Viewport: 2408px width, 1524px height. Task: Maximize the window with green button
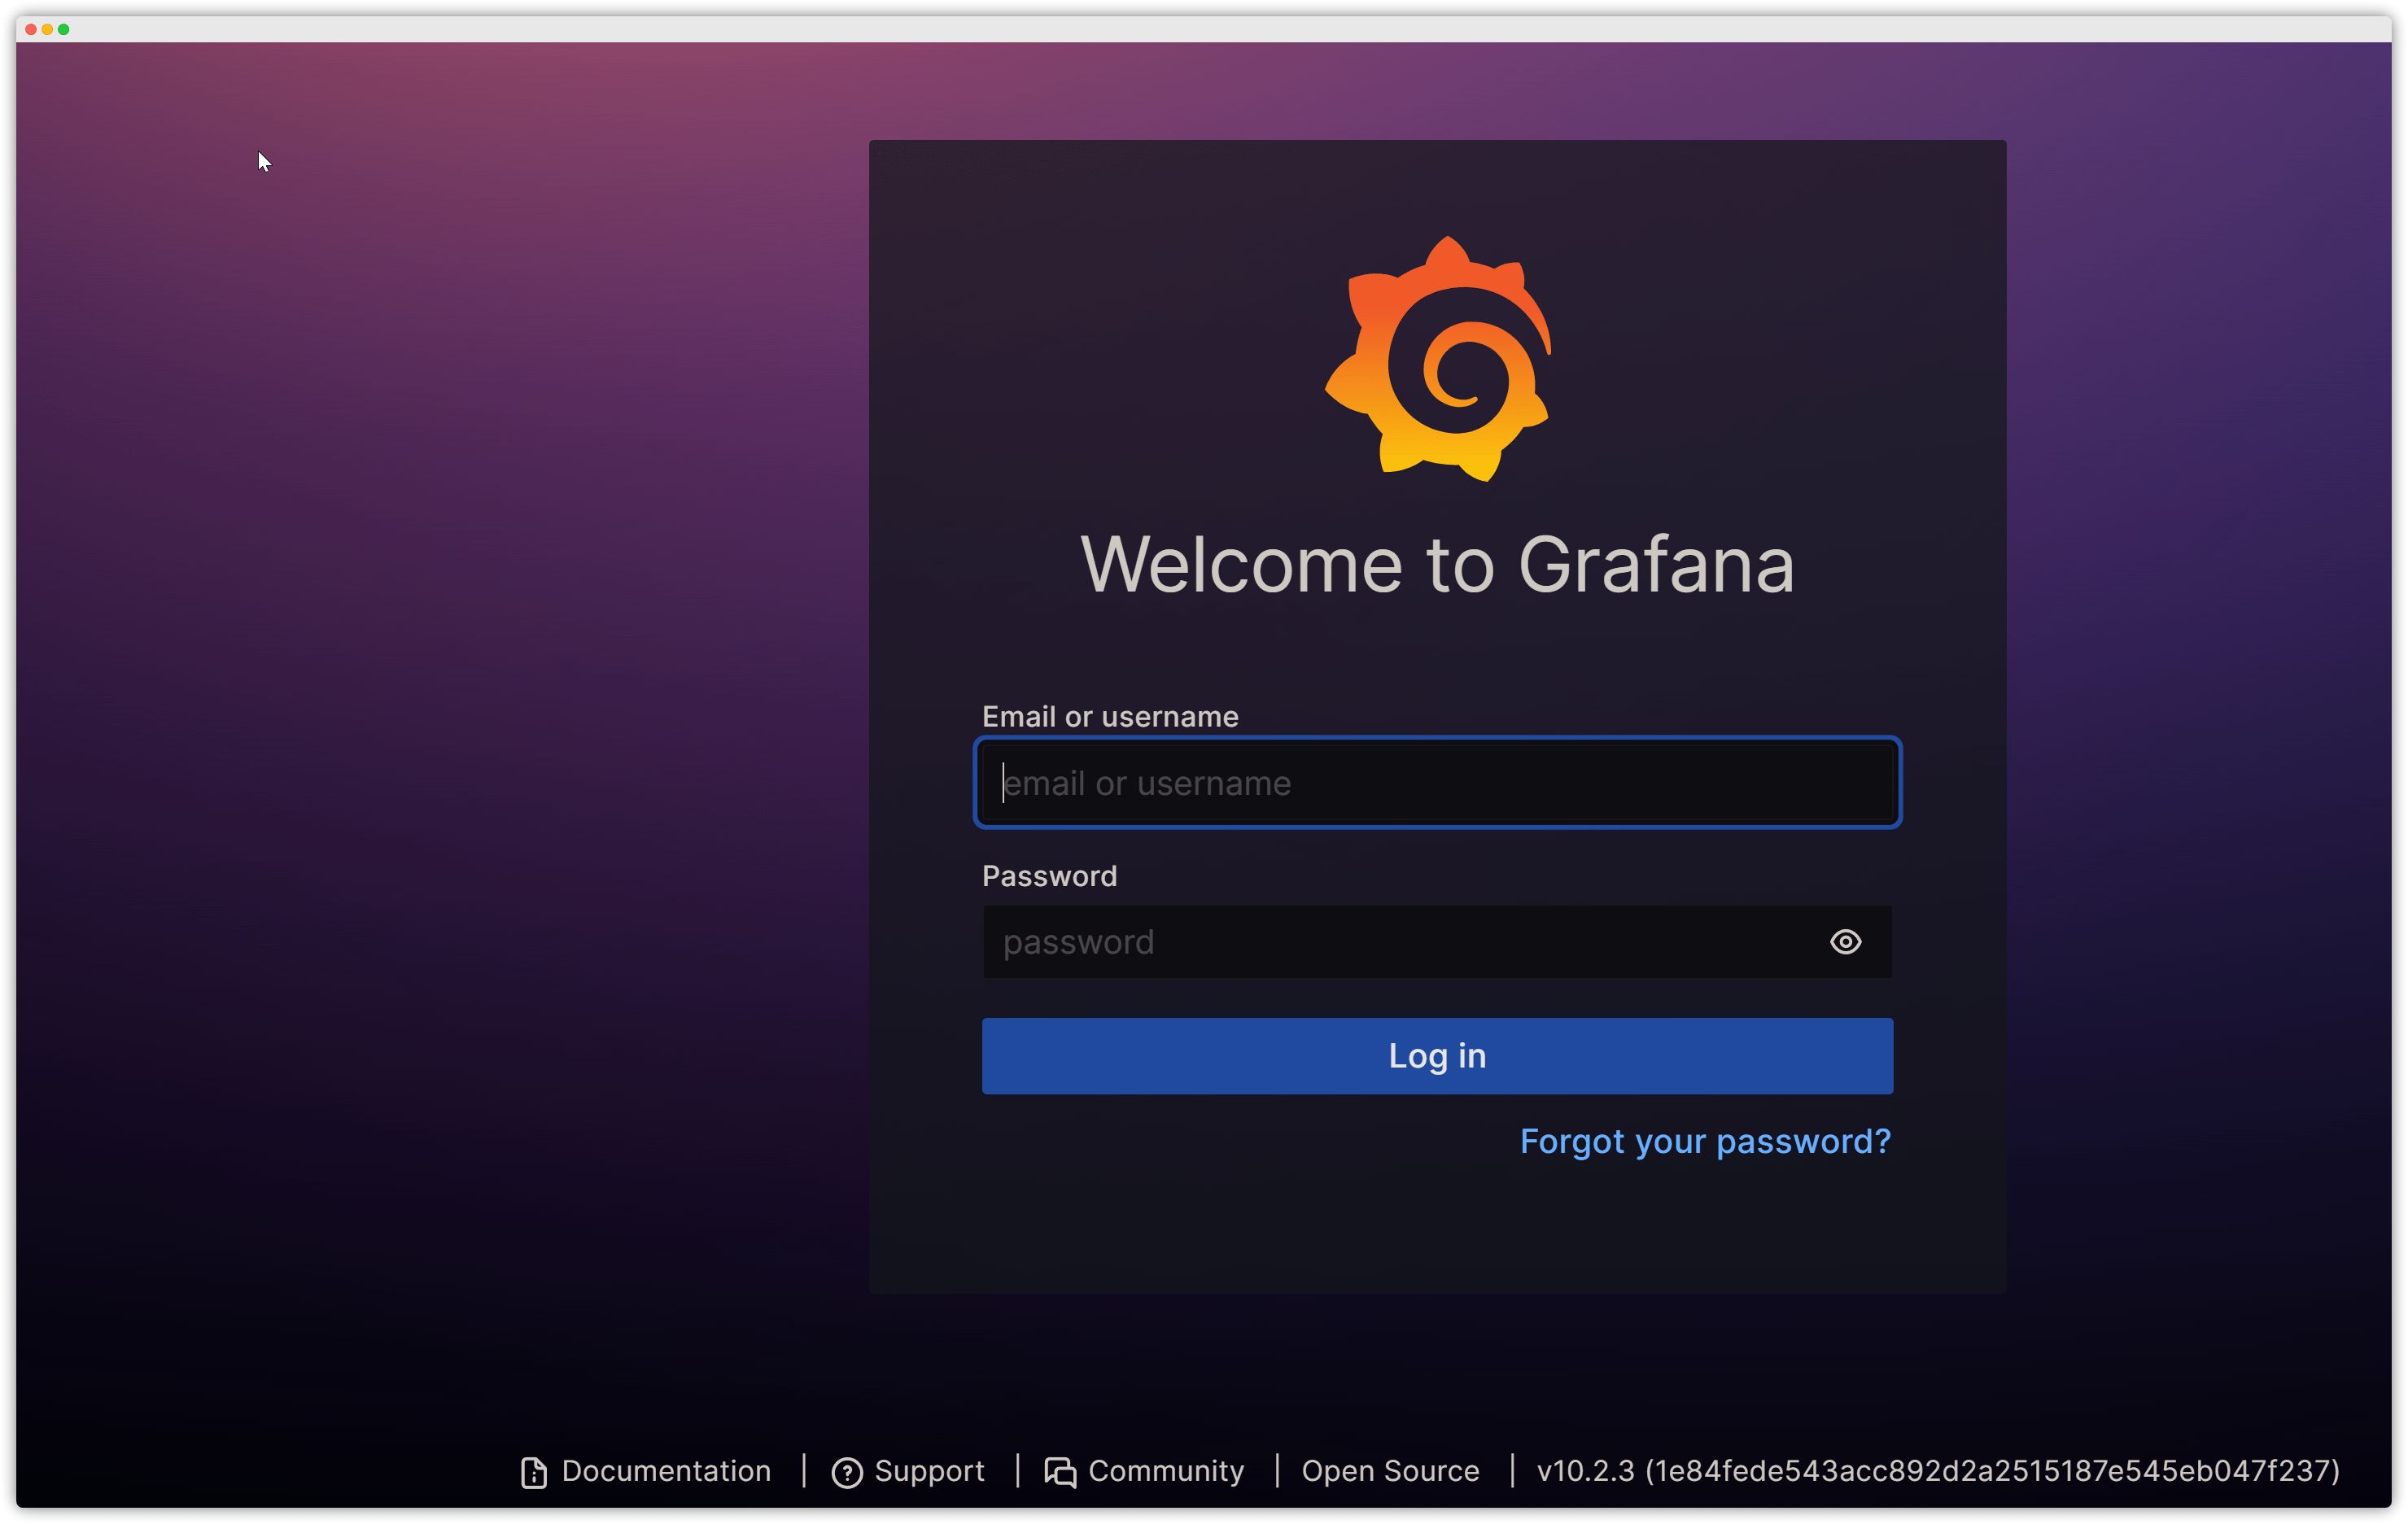point(63,29)
